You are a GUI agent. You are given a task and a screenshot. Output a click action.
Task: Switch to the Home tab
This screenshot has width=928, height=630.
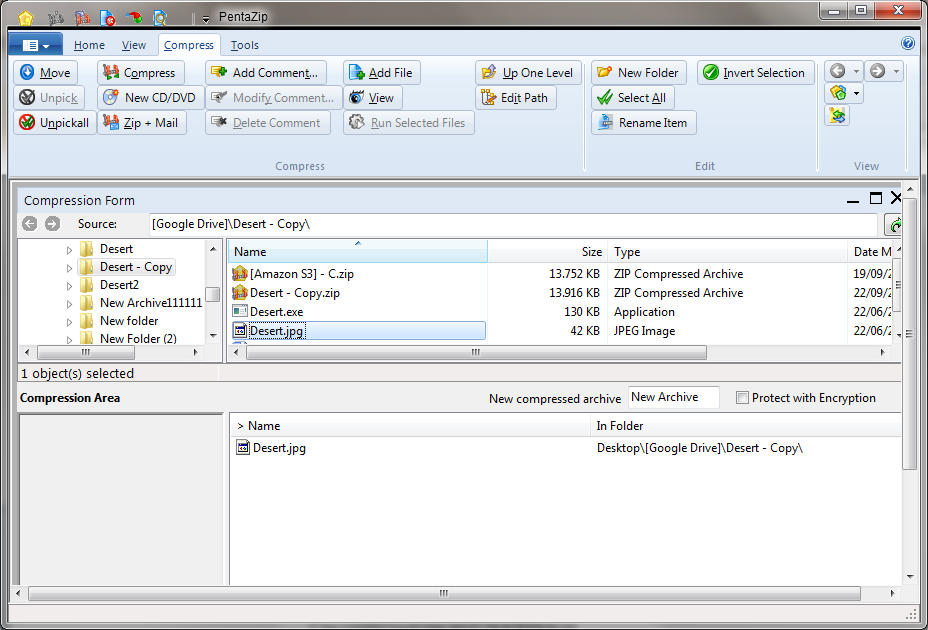[x=89, y=45]
